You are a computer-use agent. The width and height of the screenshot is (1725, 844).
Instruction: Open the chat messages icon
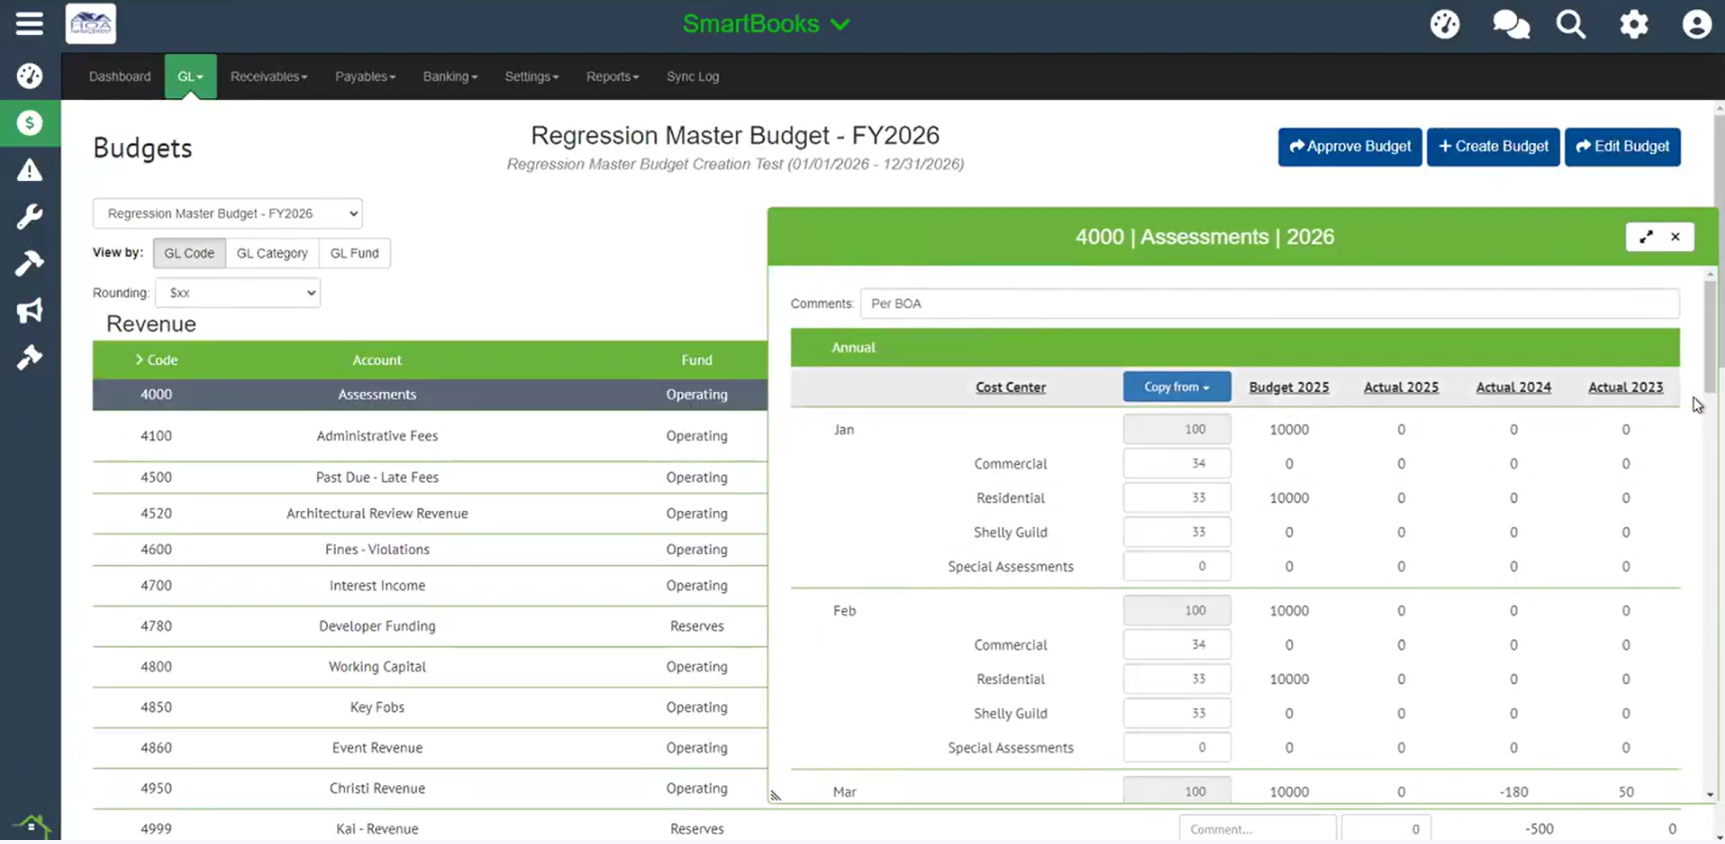[x=1510, y=24]
